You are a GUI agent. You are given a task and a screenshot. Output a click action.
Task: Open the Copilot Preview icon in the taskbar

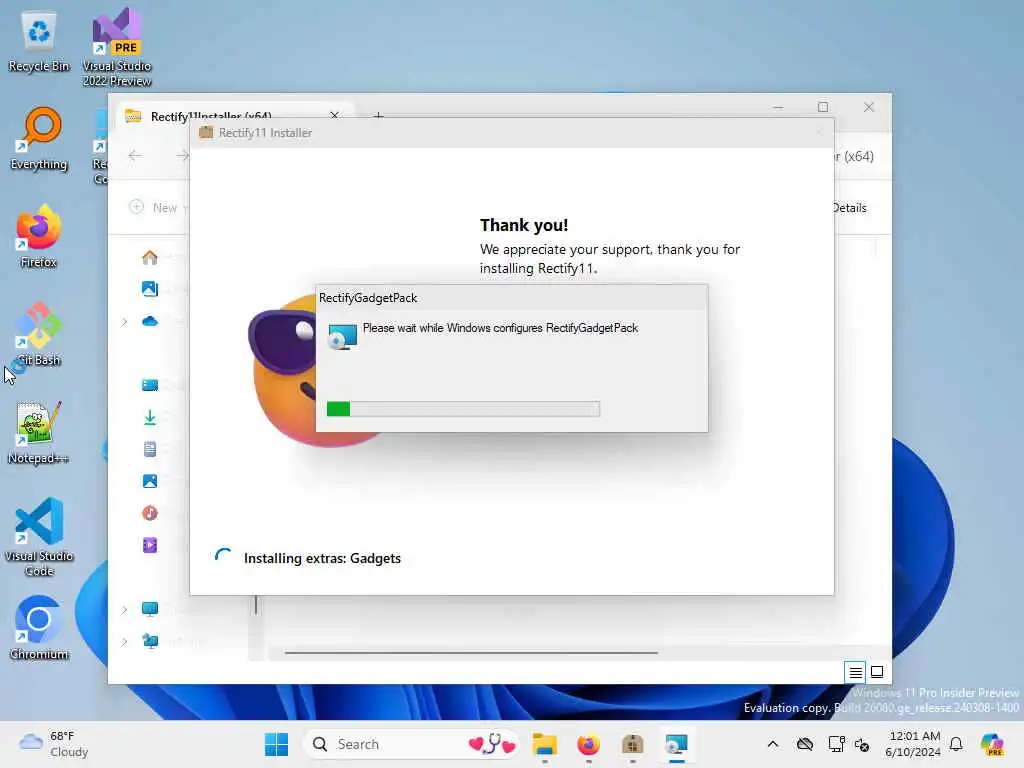(x=992, y=744)
